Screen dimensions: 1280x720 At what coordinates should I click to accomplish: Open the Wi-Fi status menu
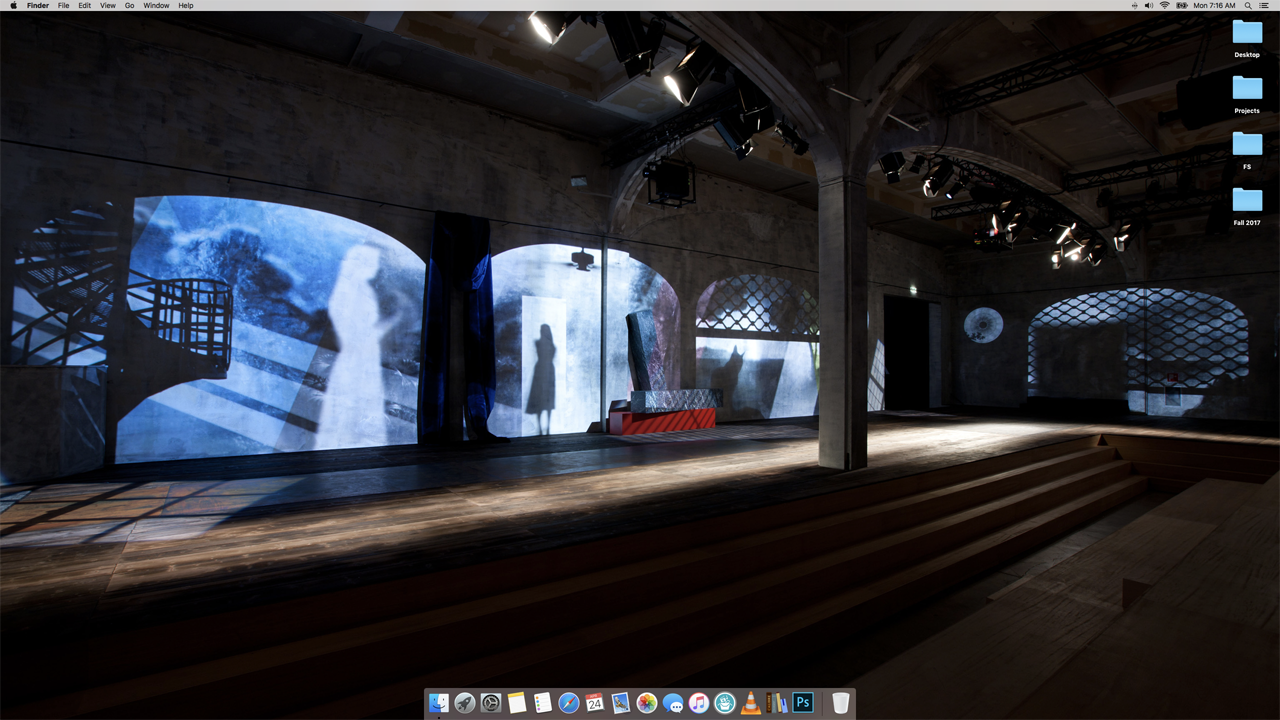(1165, 5)
